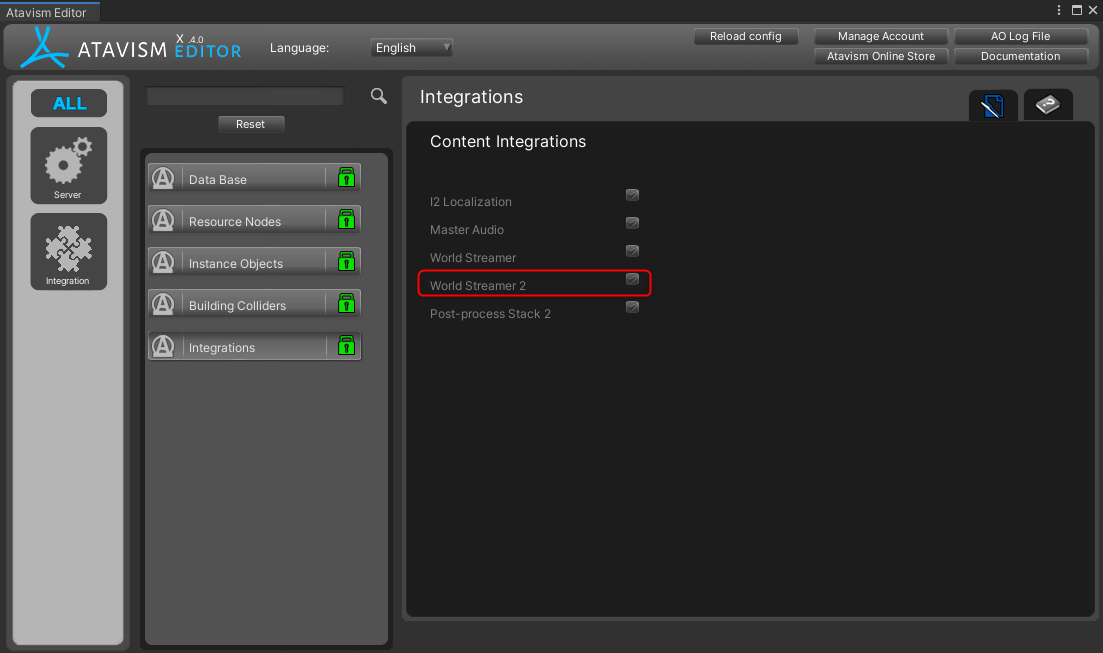This screenshot has width=1103, height=653.
Task: Toggle the Post-process Stack 2 checkbox
Action: pos(632,307)
